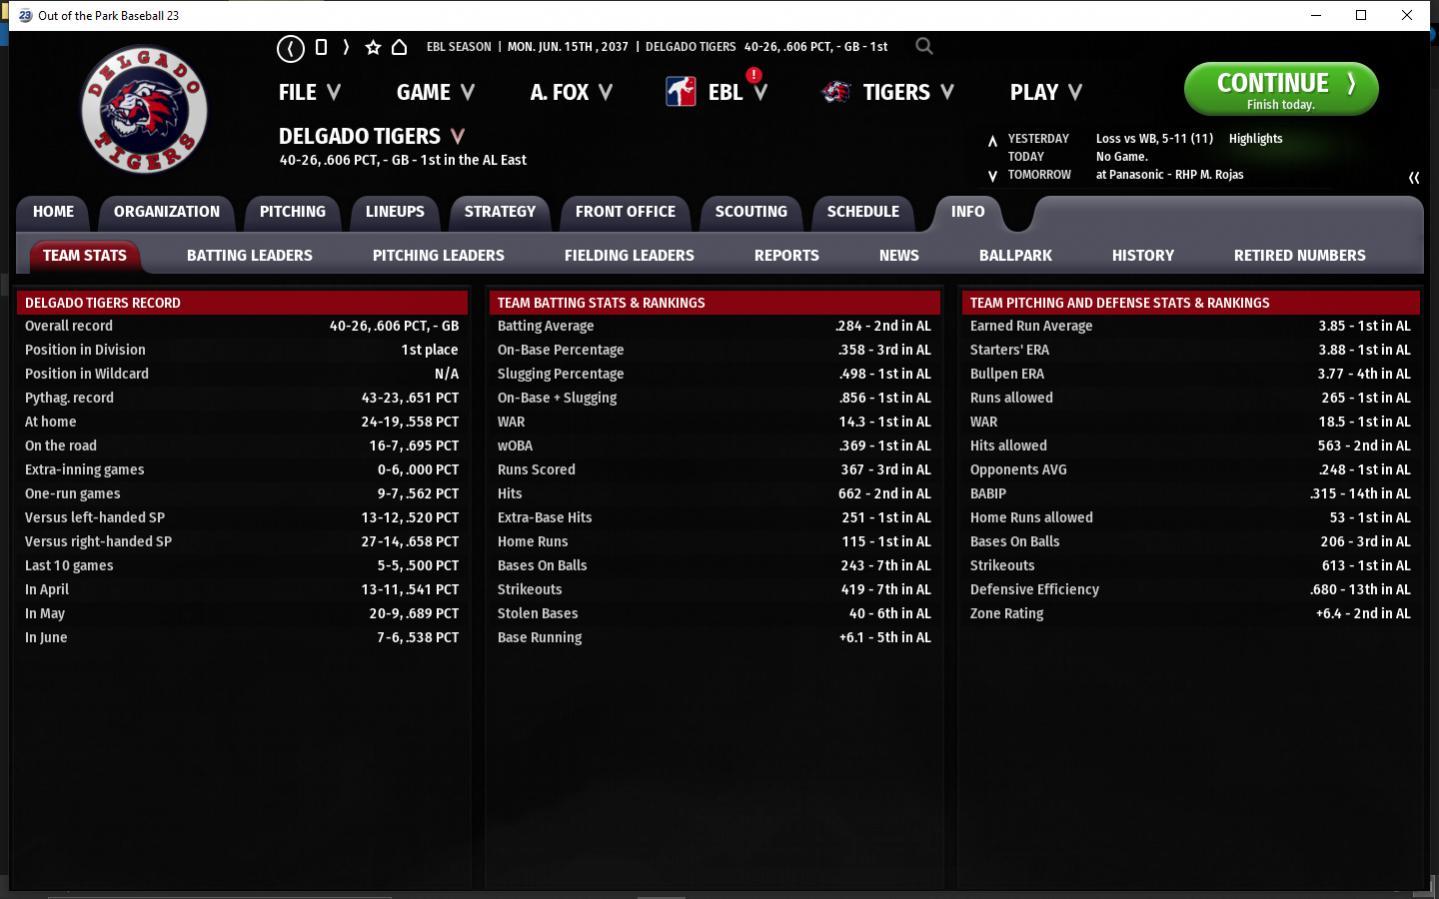View the RETIRED NUMBERS subtab

[x=1300, y=256]
